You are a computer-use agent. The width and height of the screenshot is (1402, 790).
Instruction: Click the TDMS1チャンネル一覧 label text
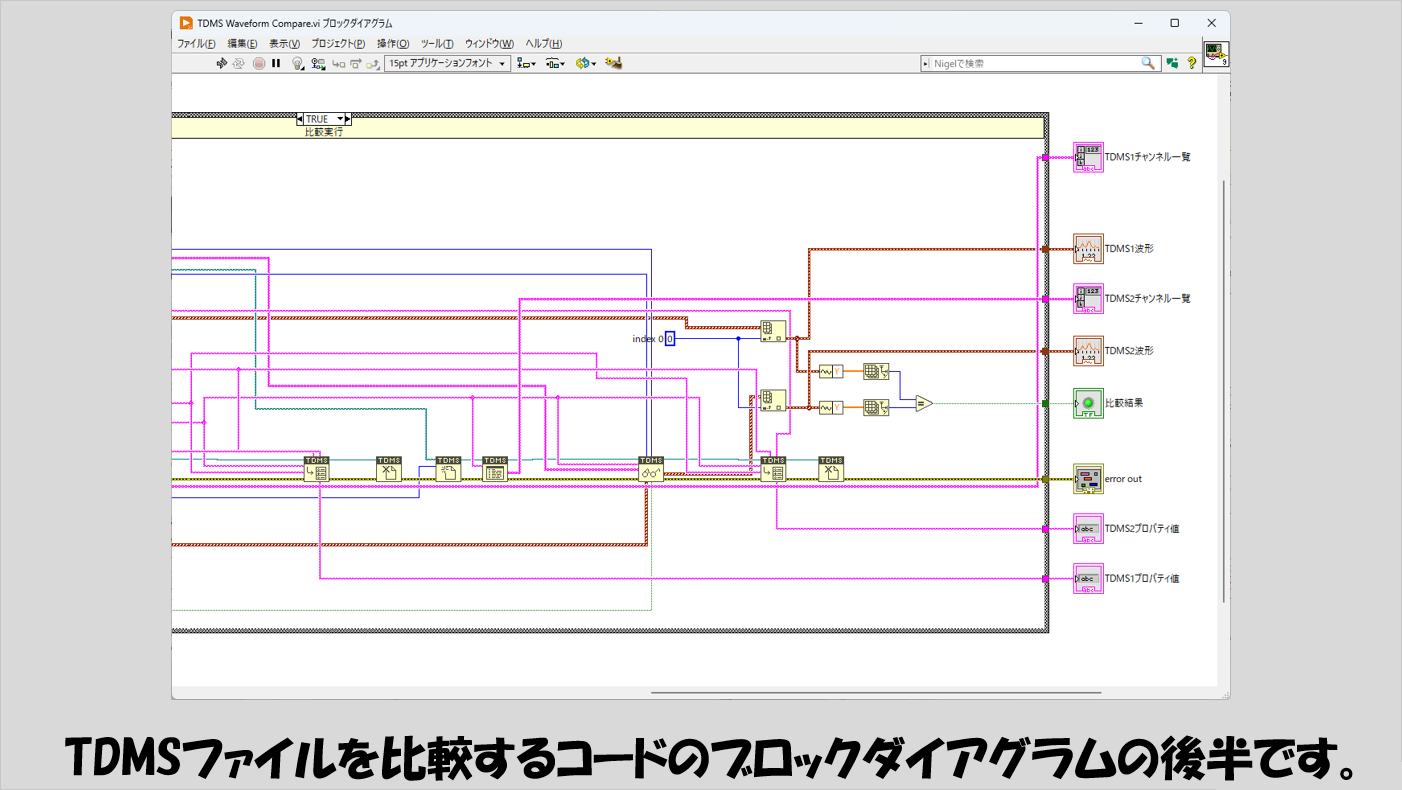[1148, 157]
